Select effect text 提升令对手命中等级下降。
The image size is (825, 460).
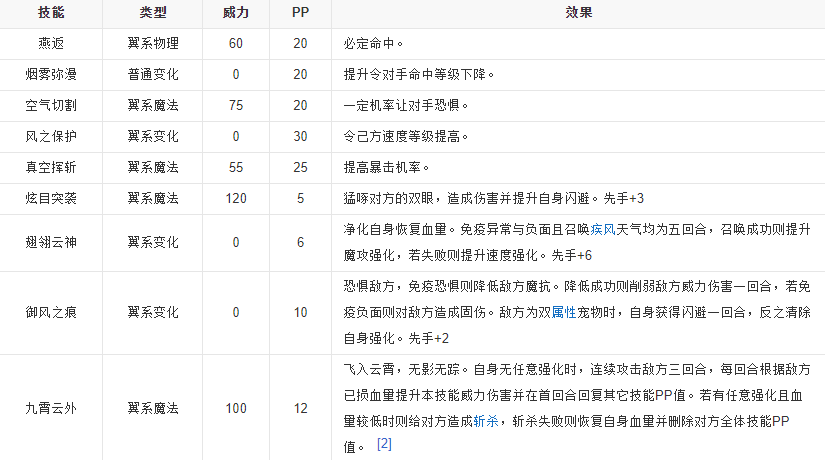pyautogui.click(x=419, y=74)
